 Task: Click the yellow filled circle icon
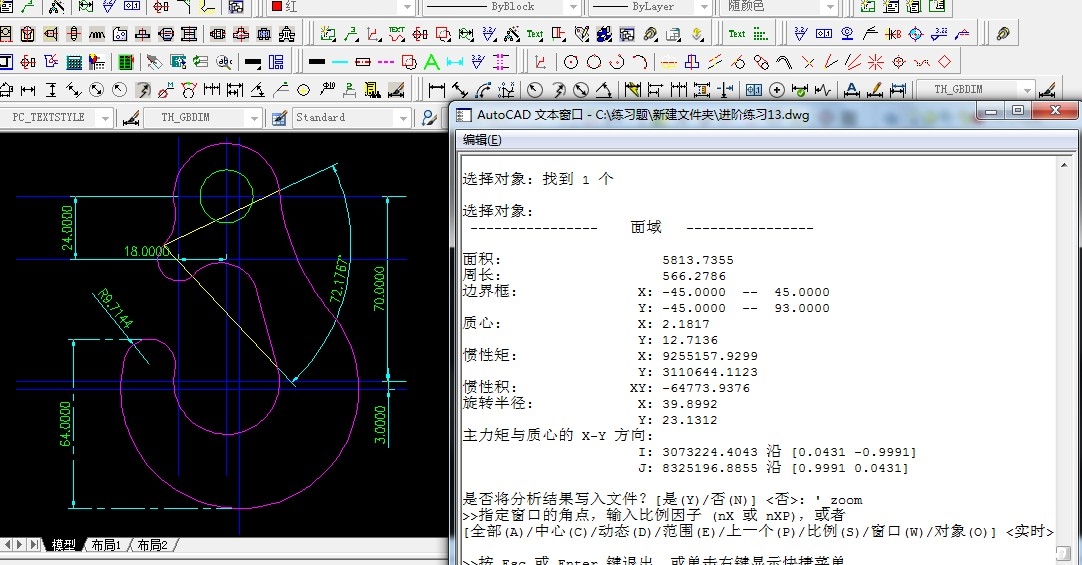coord(304,90)
